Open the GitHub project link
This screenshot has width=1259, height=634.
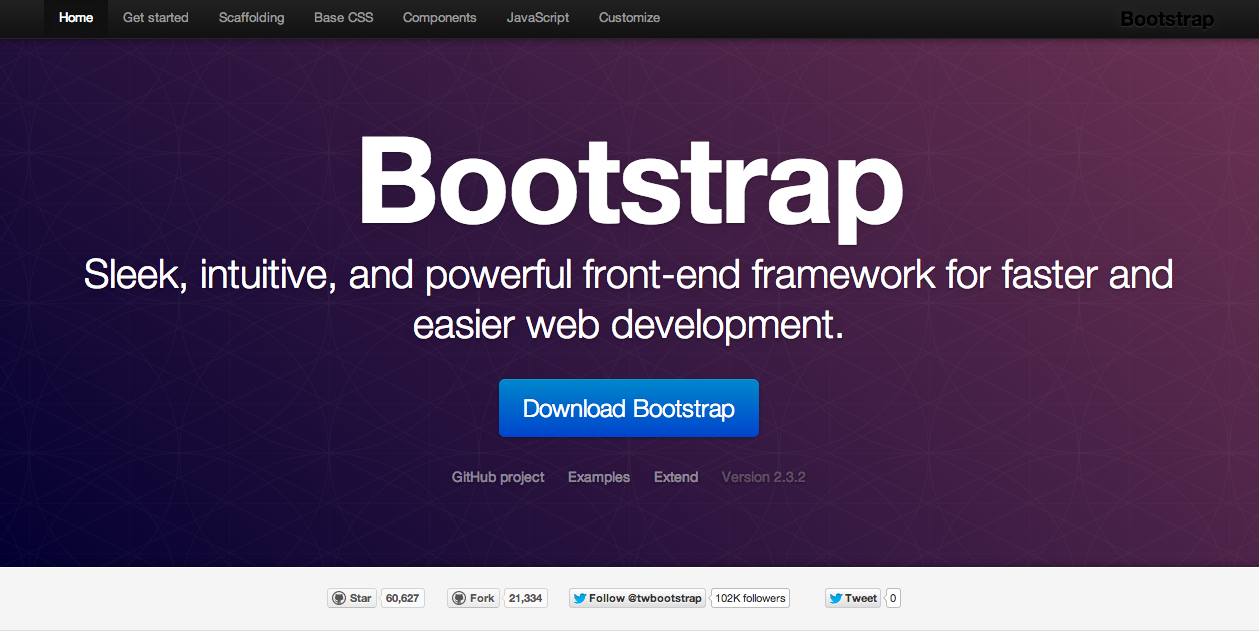[x=498, y=477]
